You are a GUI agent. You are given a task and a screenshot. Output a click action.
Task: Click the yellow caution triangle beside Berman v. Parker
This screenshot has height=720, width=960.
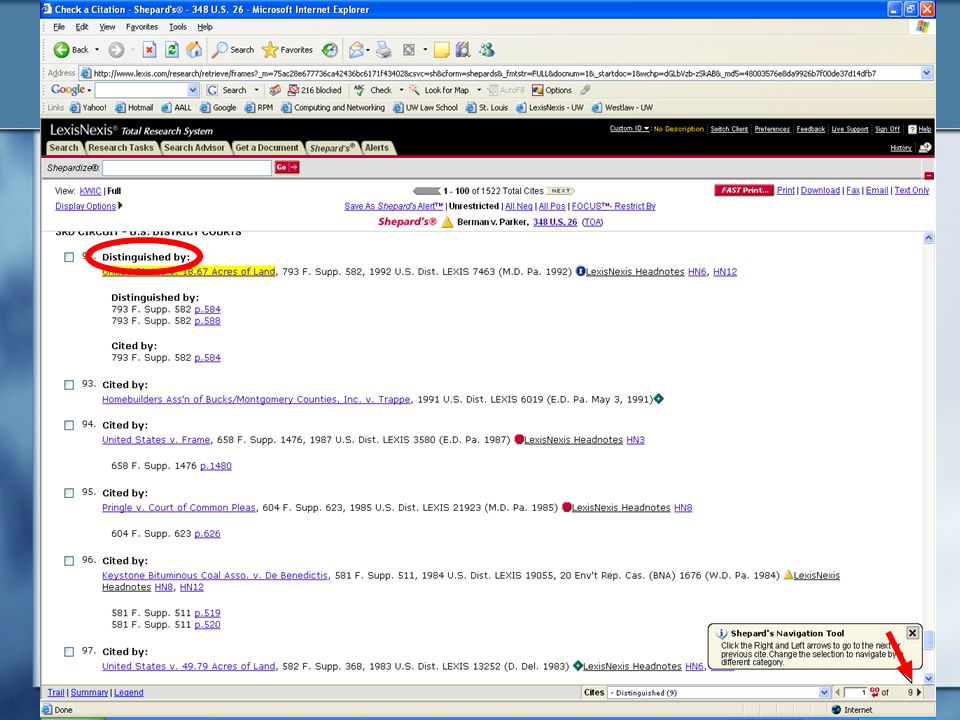click(x=448, y=222)
